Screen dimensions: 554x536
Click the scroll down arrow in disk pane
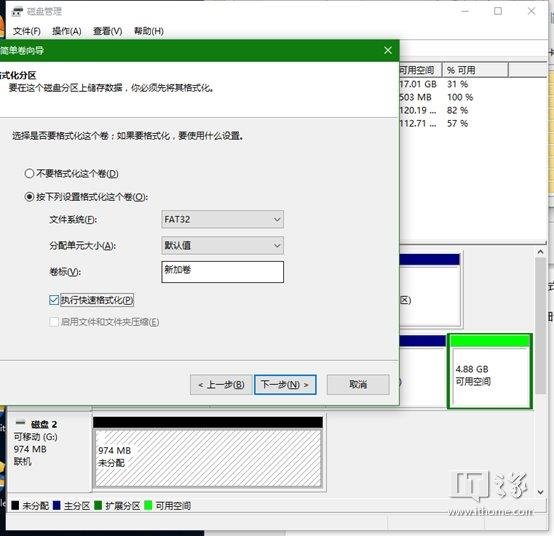(x=540, y=492)
